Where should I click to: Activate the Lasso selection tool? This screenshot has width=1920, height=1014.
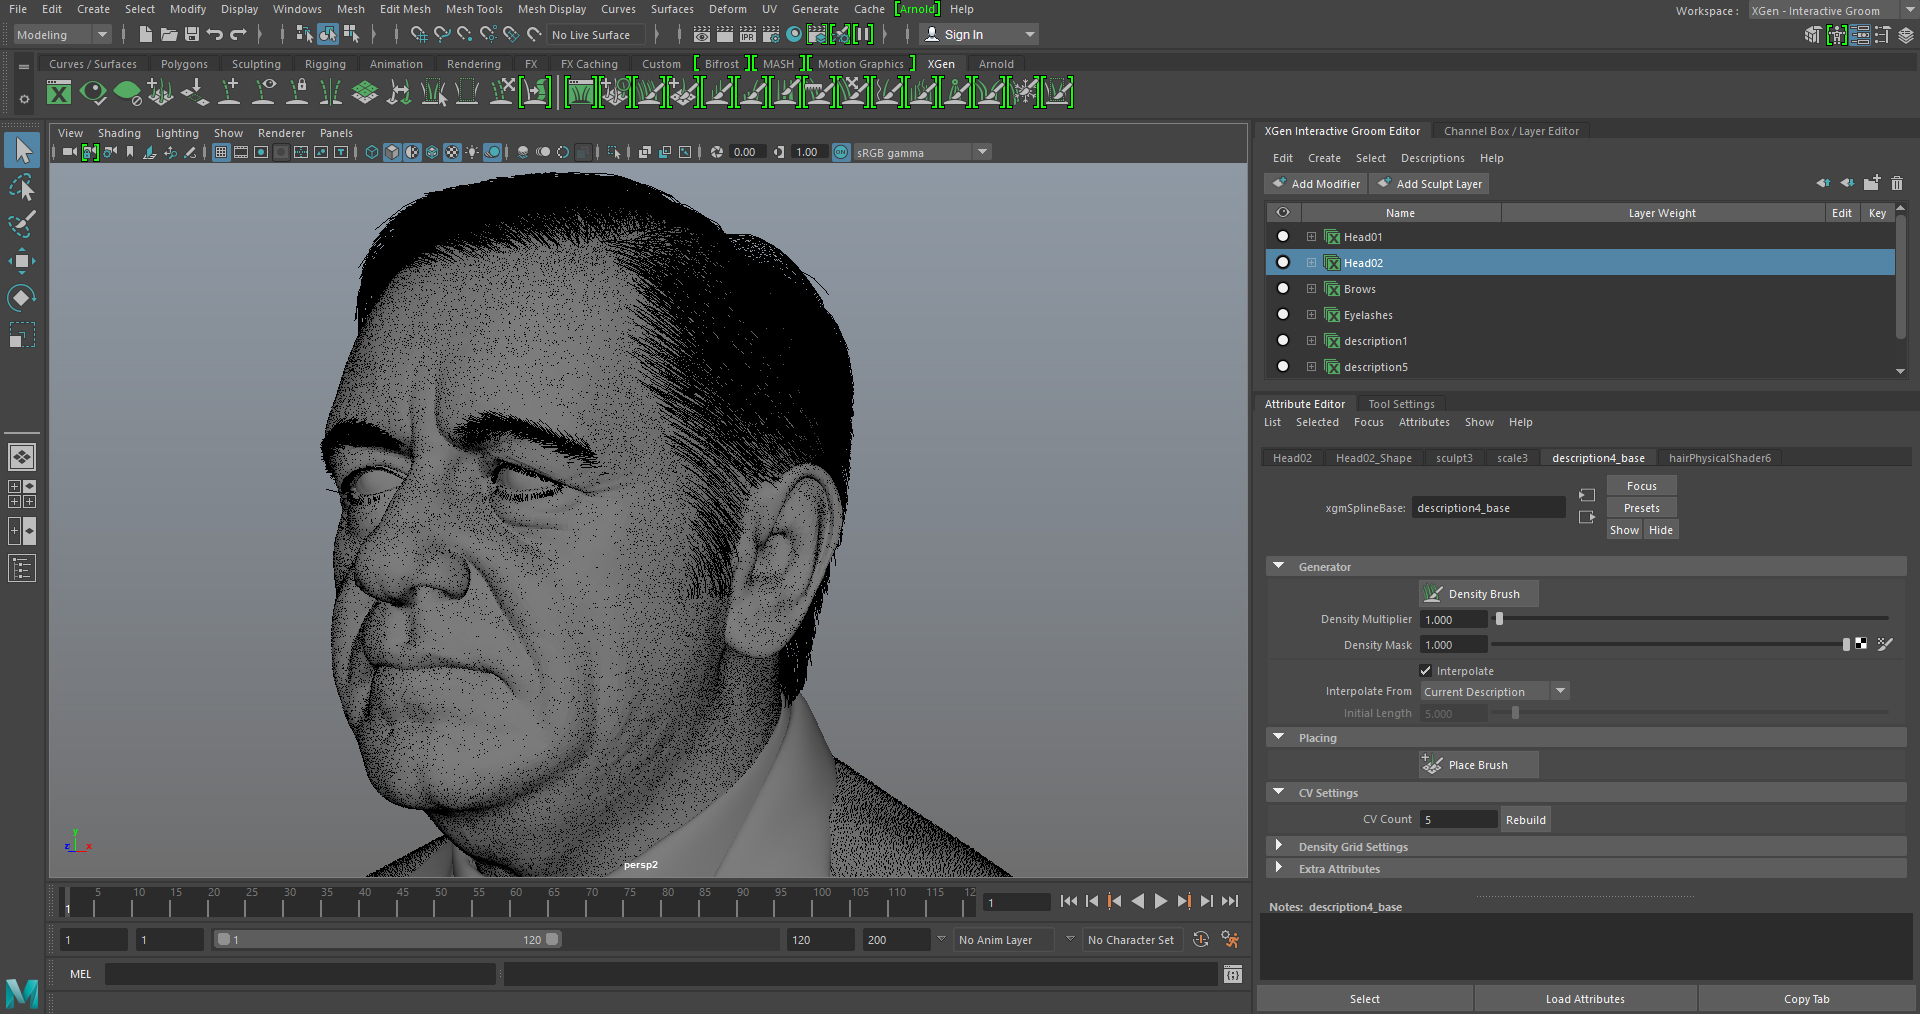[x=22, y=188]
